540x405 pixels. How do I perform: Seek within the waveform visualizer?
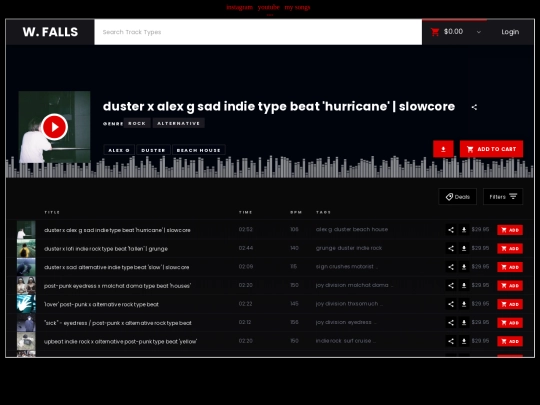270,167
